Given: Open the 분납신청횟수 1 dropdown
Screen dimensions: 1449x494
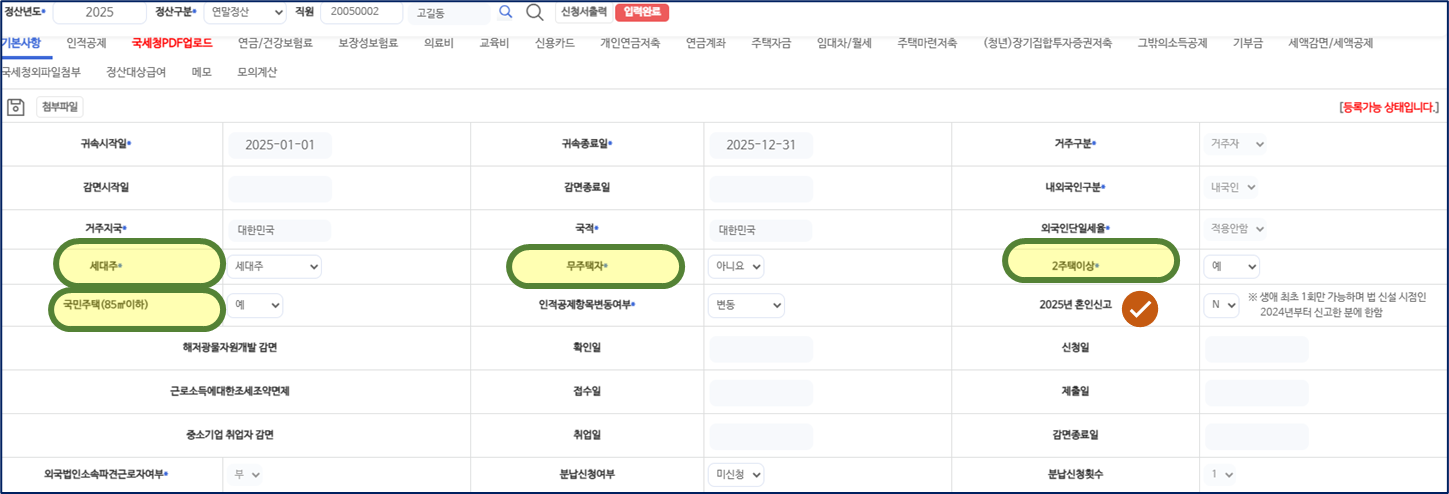Looking at the screenshot, I should pyautogui.click(x=1221, y=474).
